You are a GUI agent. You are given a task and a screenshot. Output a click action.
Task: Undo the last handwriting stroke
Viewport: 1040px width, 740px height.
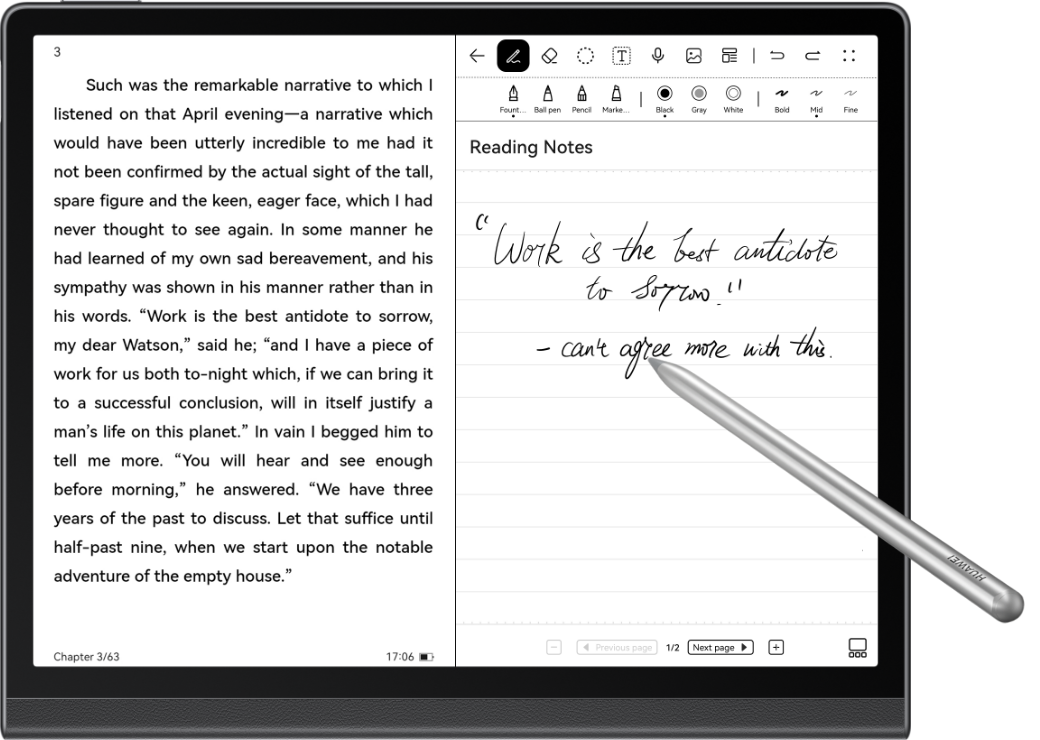point(777,55)
